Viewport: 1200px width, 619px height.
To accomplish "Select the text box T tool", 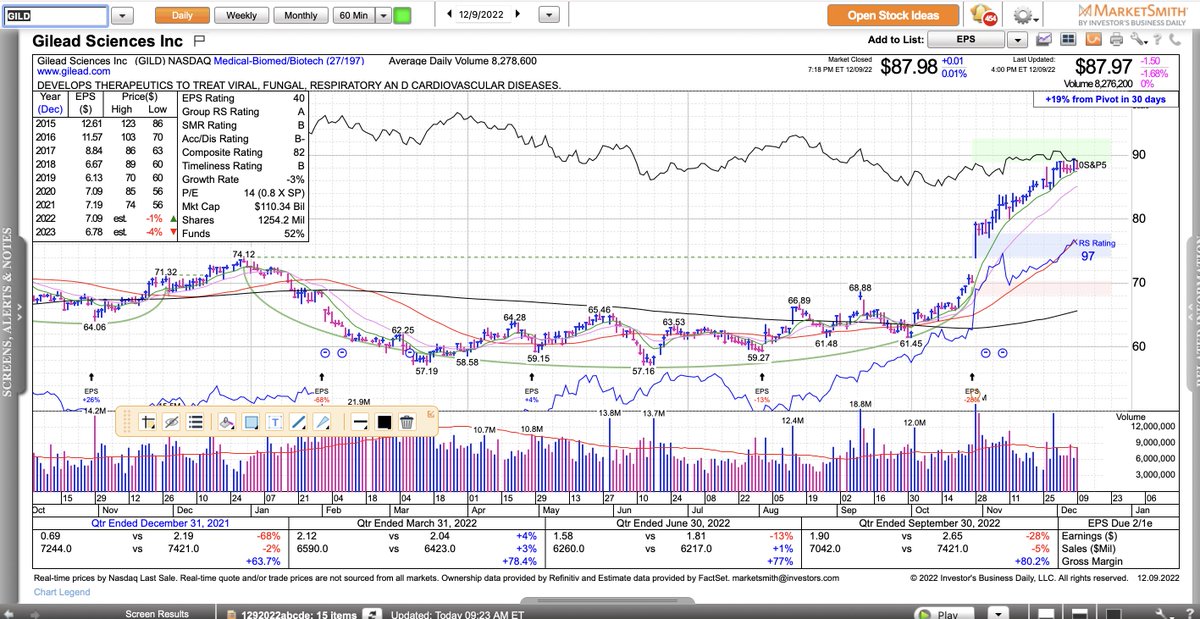I will coord(274,422).
